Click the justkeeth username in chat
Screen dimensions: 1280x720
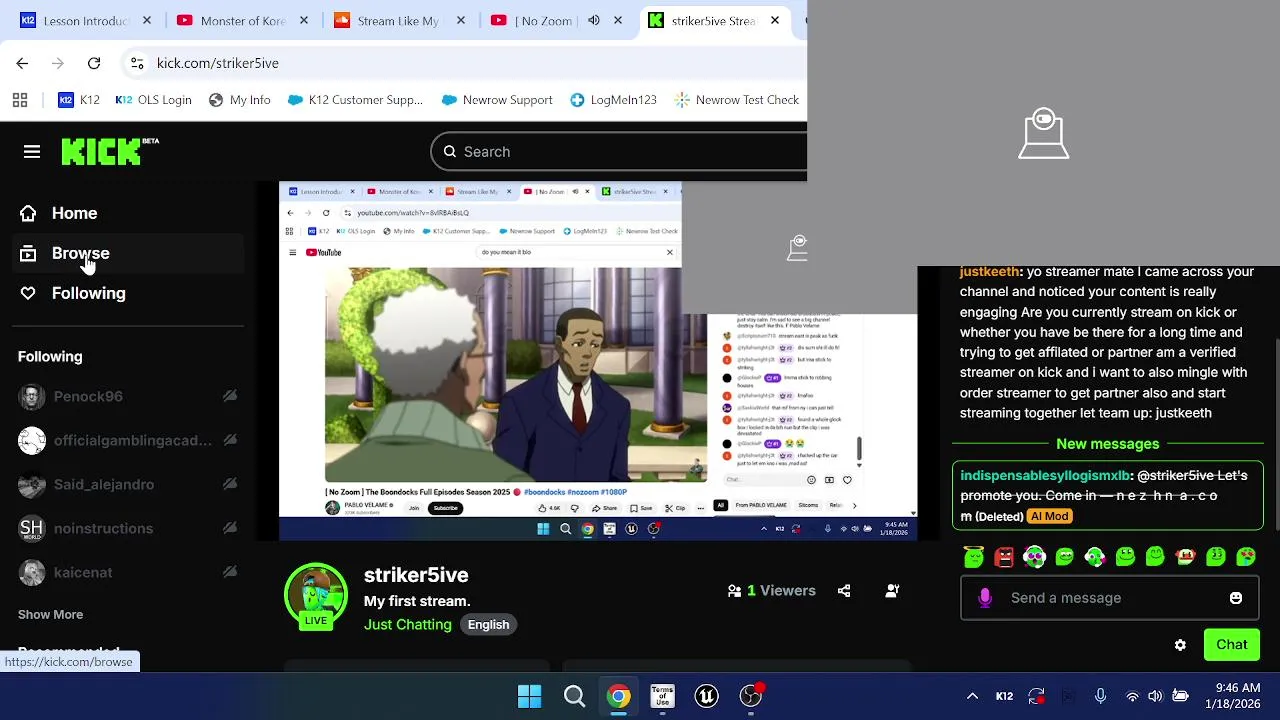[989, 272]
